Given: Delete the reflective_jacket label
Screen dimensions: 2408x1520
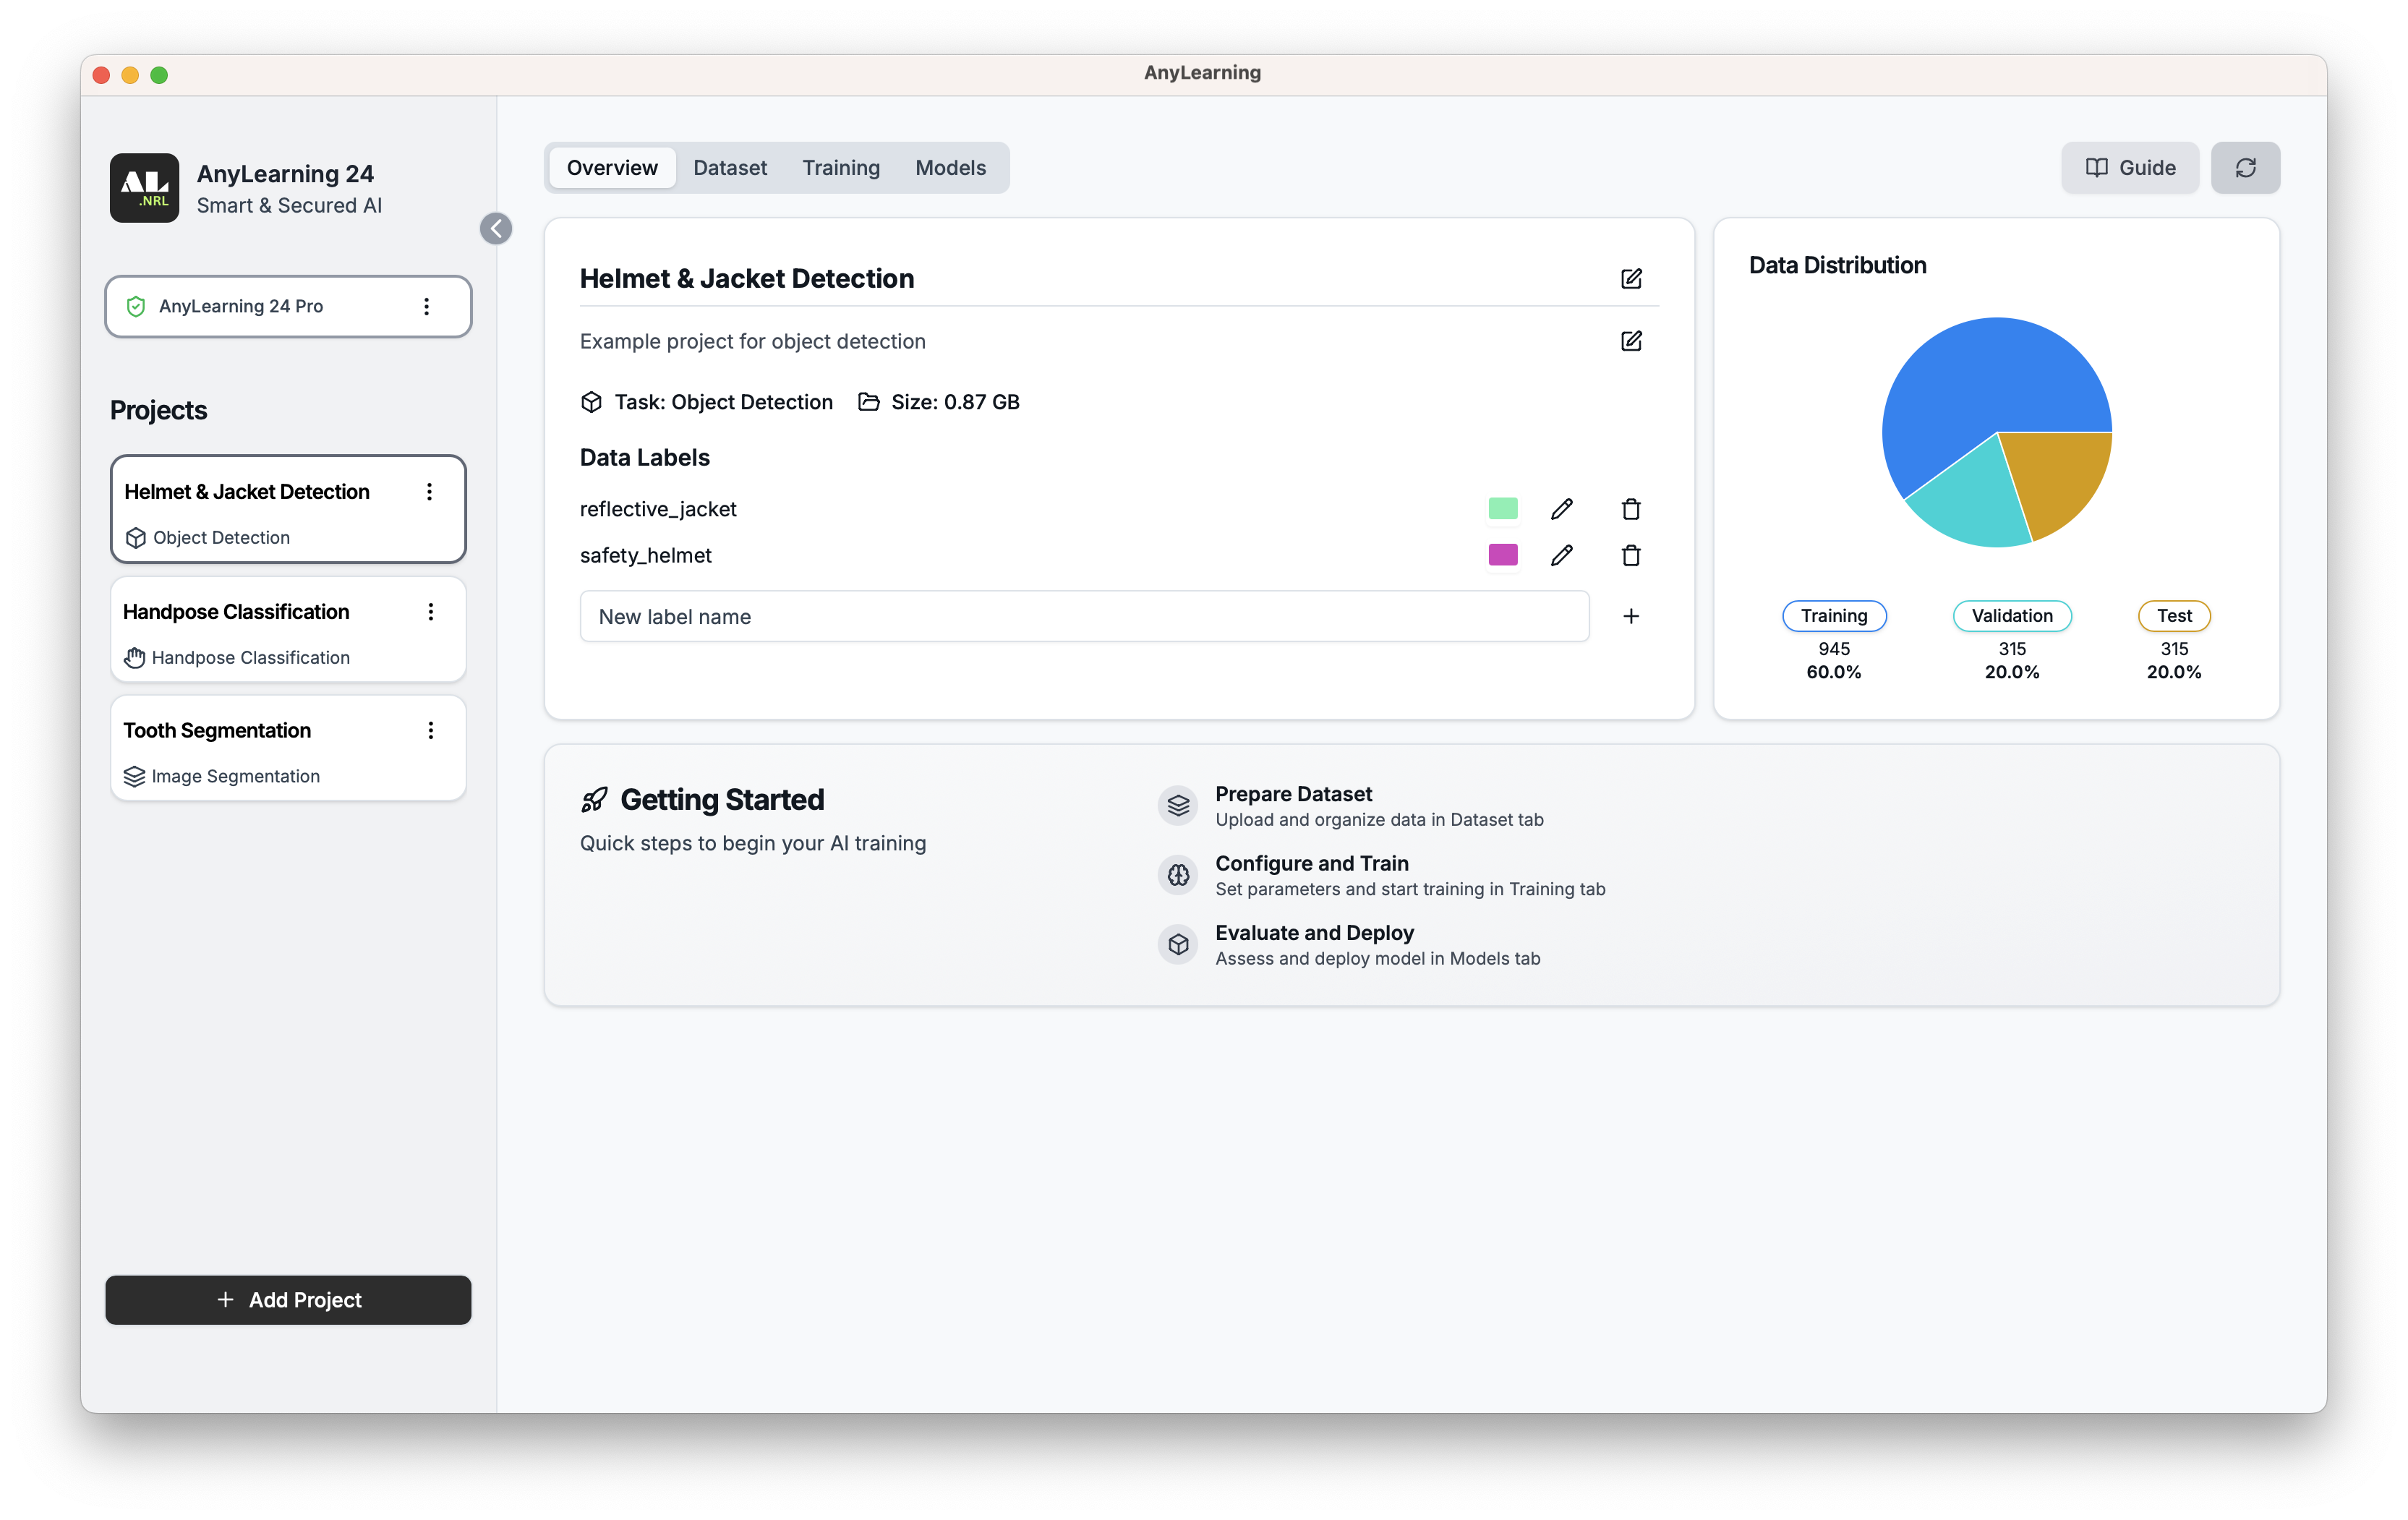Looking at the screenshot, I should (x=1630, y=509).
